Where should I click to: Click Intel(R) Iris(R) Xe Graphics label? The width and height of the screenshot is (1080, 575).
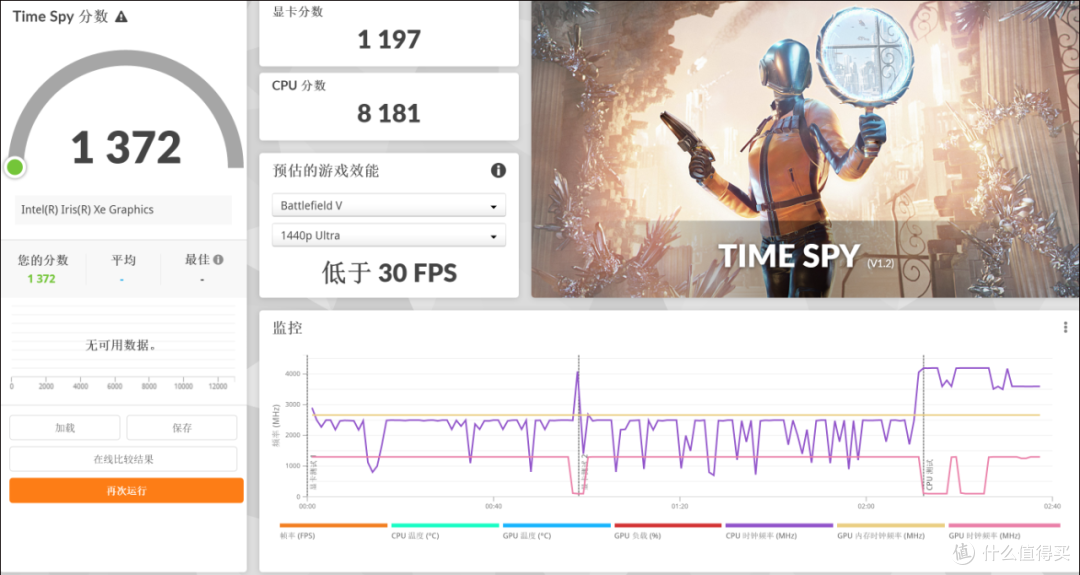coord(87,209)
